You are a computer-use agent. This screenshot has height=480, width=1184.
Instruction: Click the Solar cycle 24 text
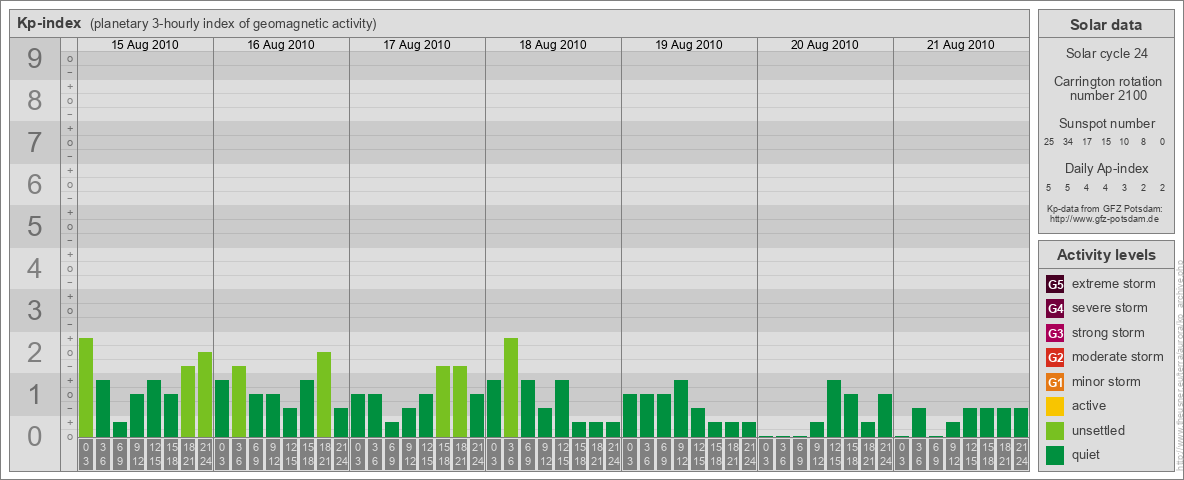coord(1106,54)
